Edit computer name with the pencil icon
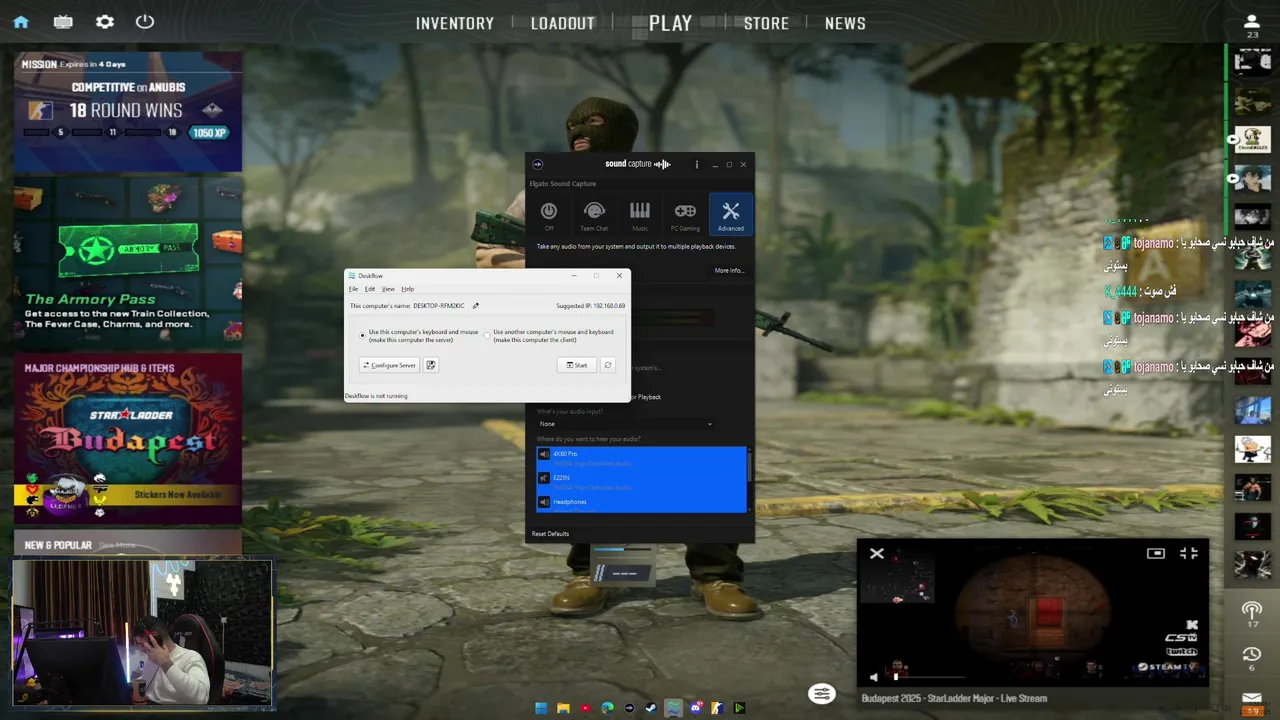 [x=476, y=306]
